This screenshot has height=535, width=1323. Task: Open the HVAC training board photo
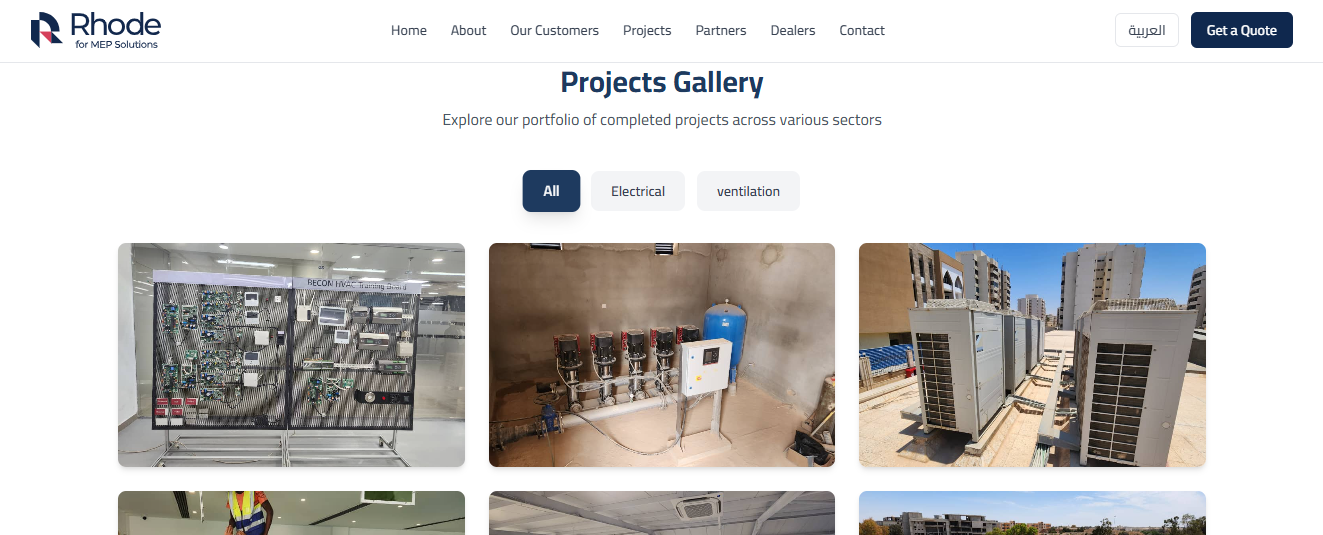(x=291, y=355)
